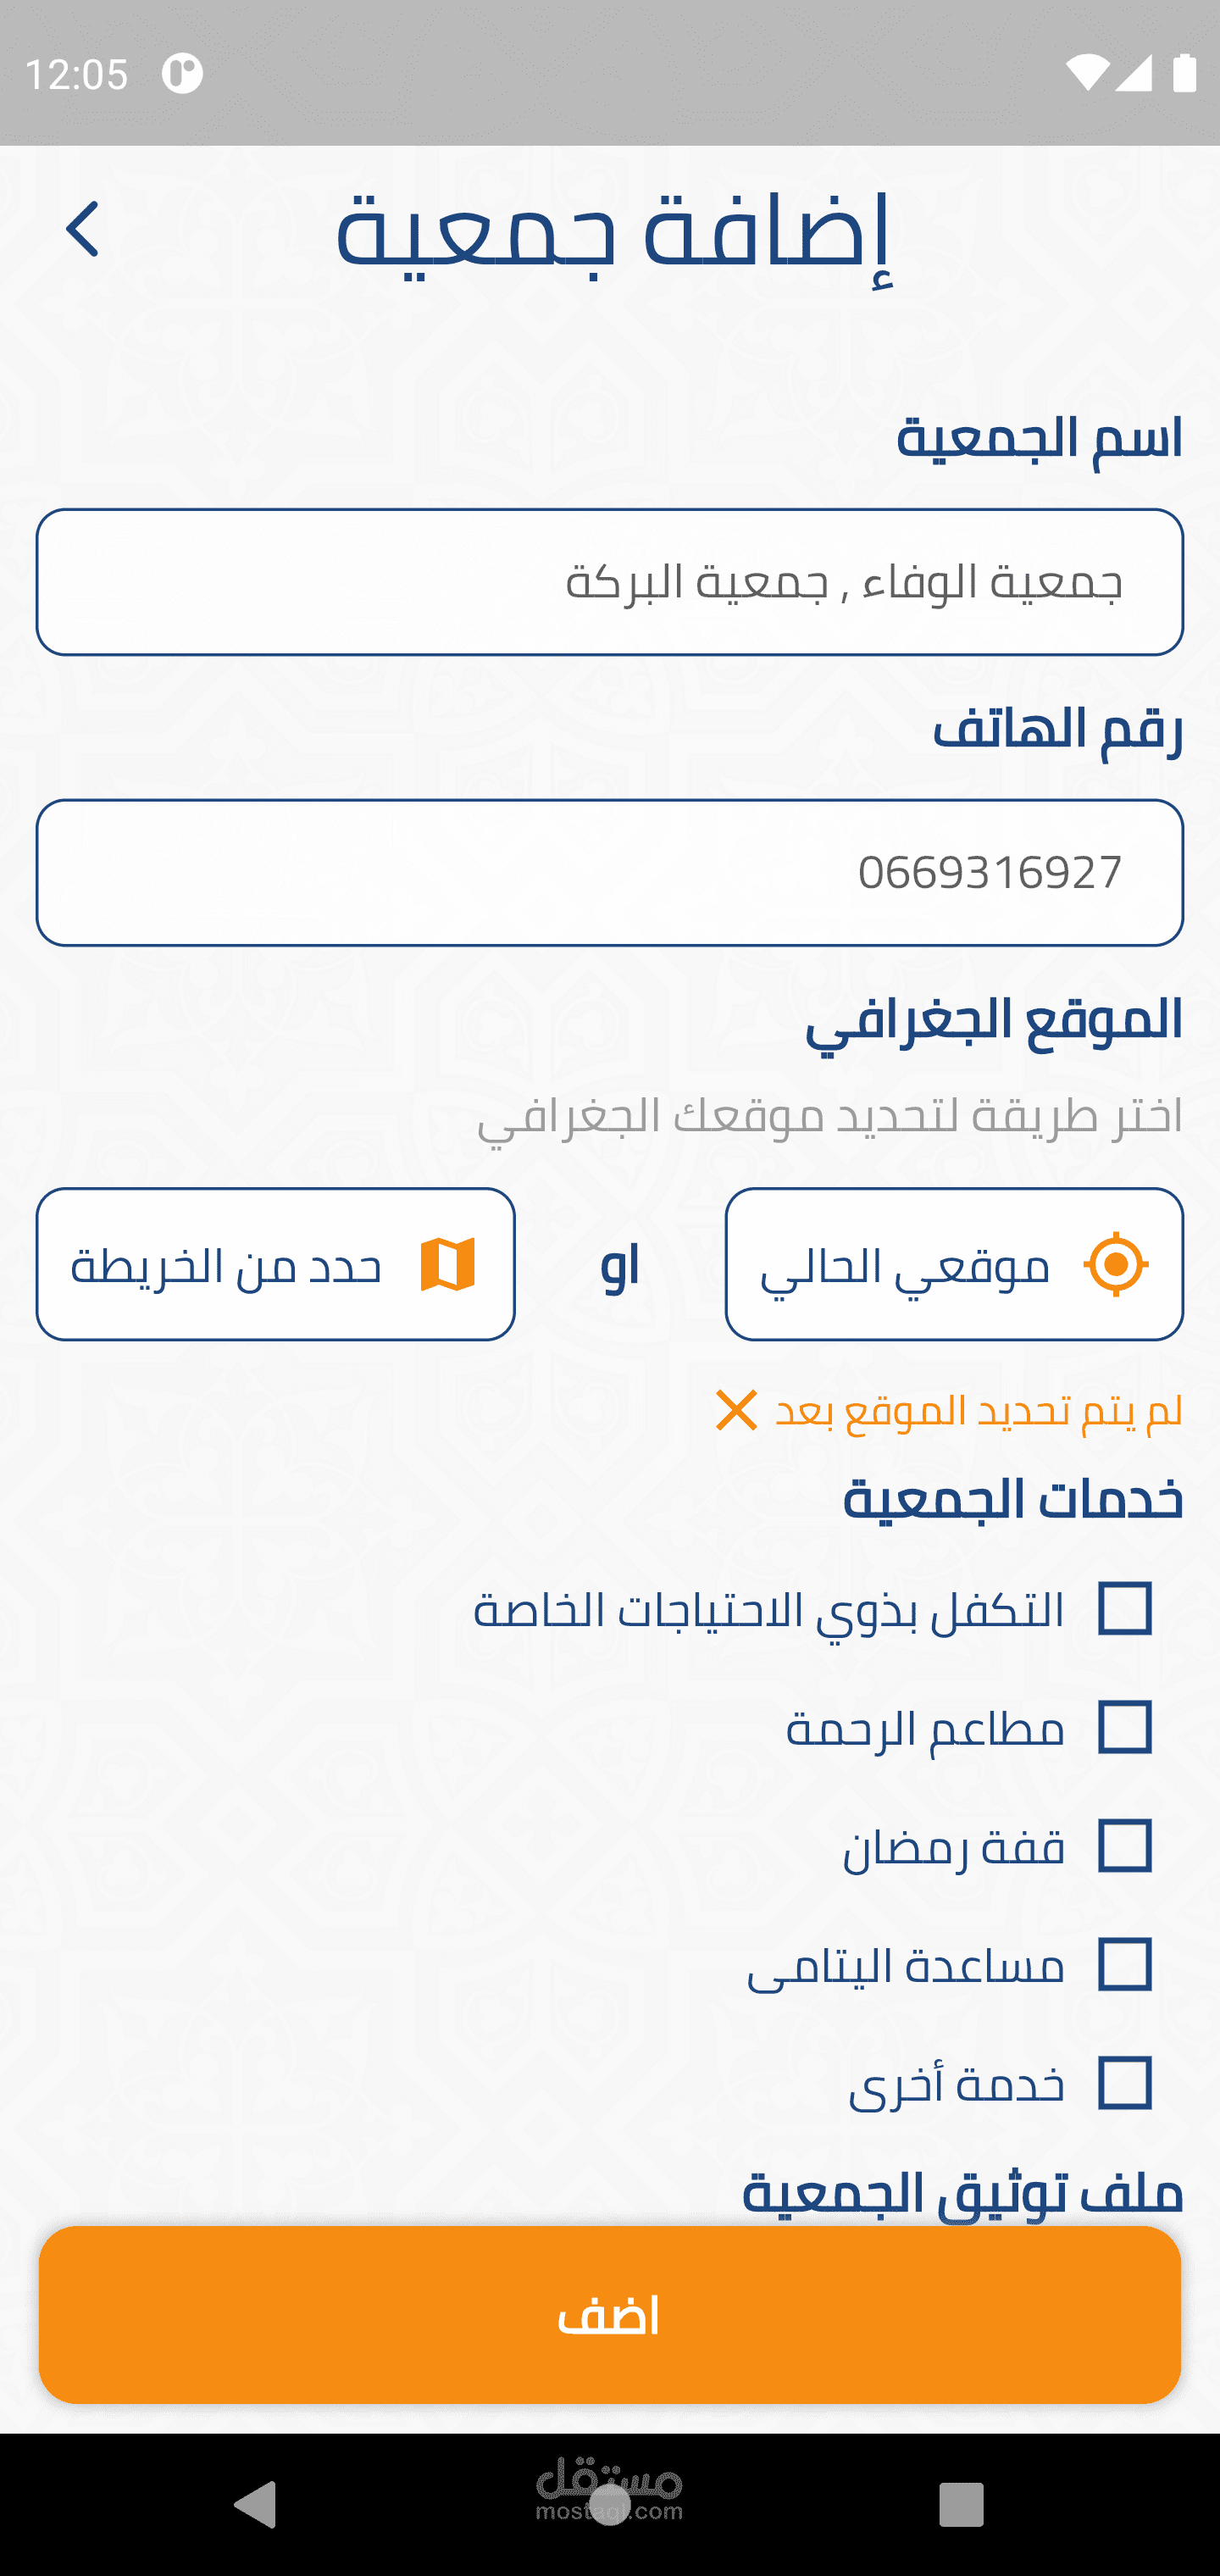Tap the لم يتم تحديد الموقع بعد message

(x=978, y=1410)
